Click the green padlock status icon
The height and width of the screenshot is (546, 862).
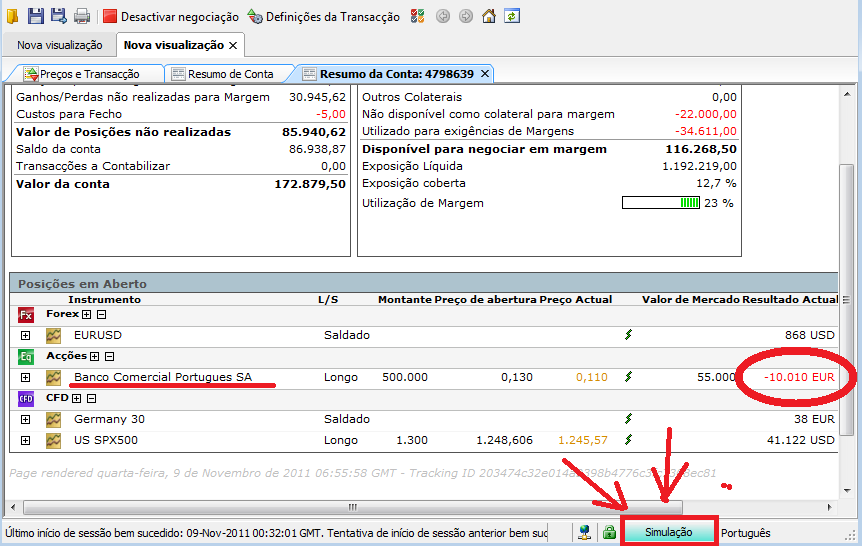coord(609,532)
